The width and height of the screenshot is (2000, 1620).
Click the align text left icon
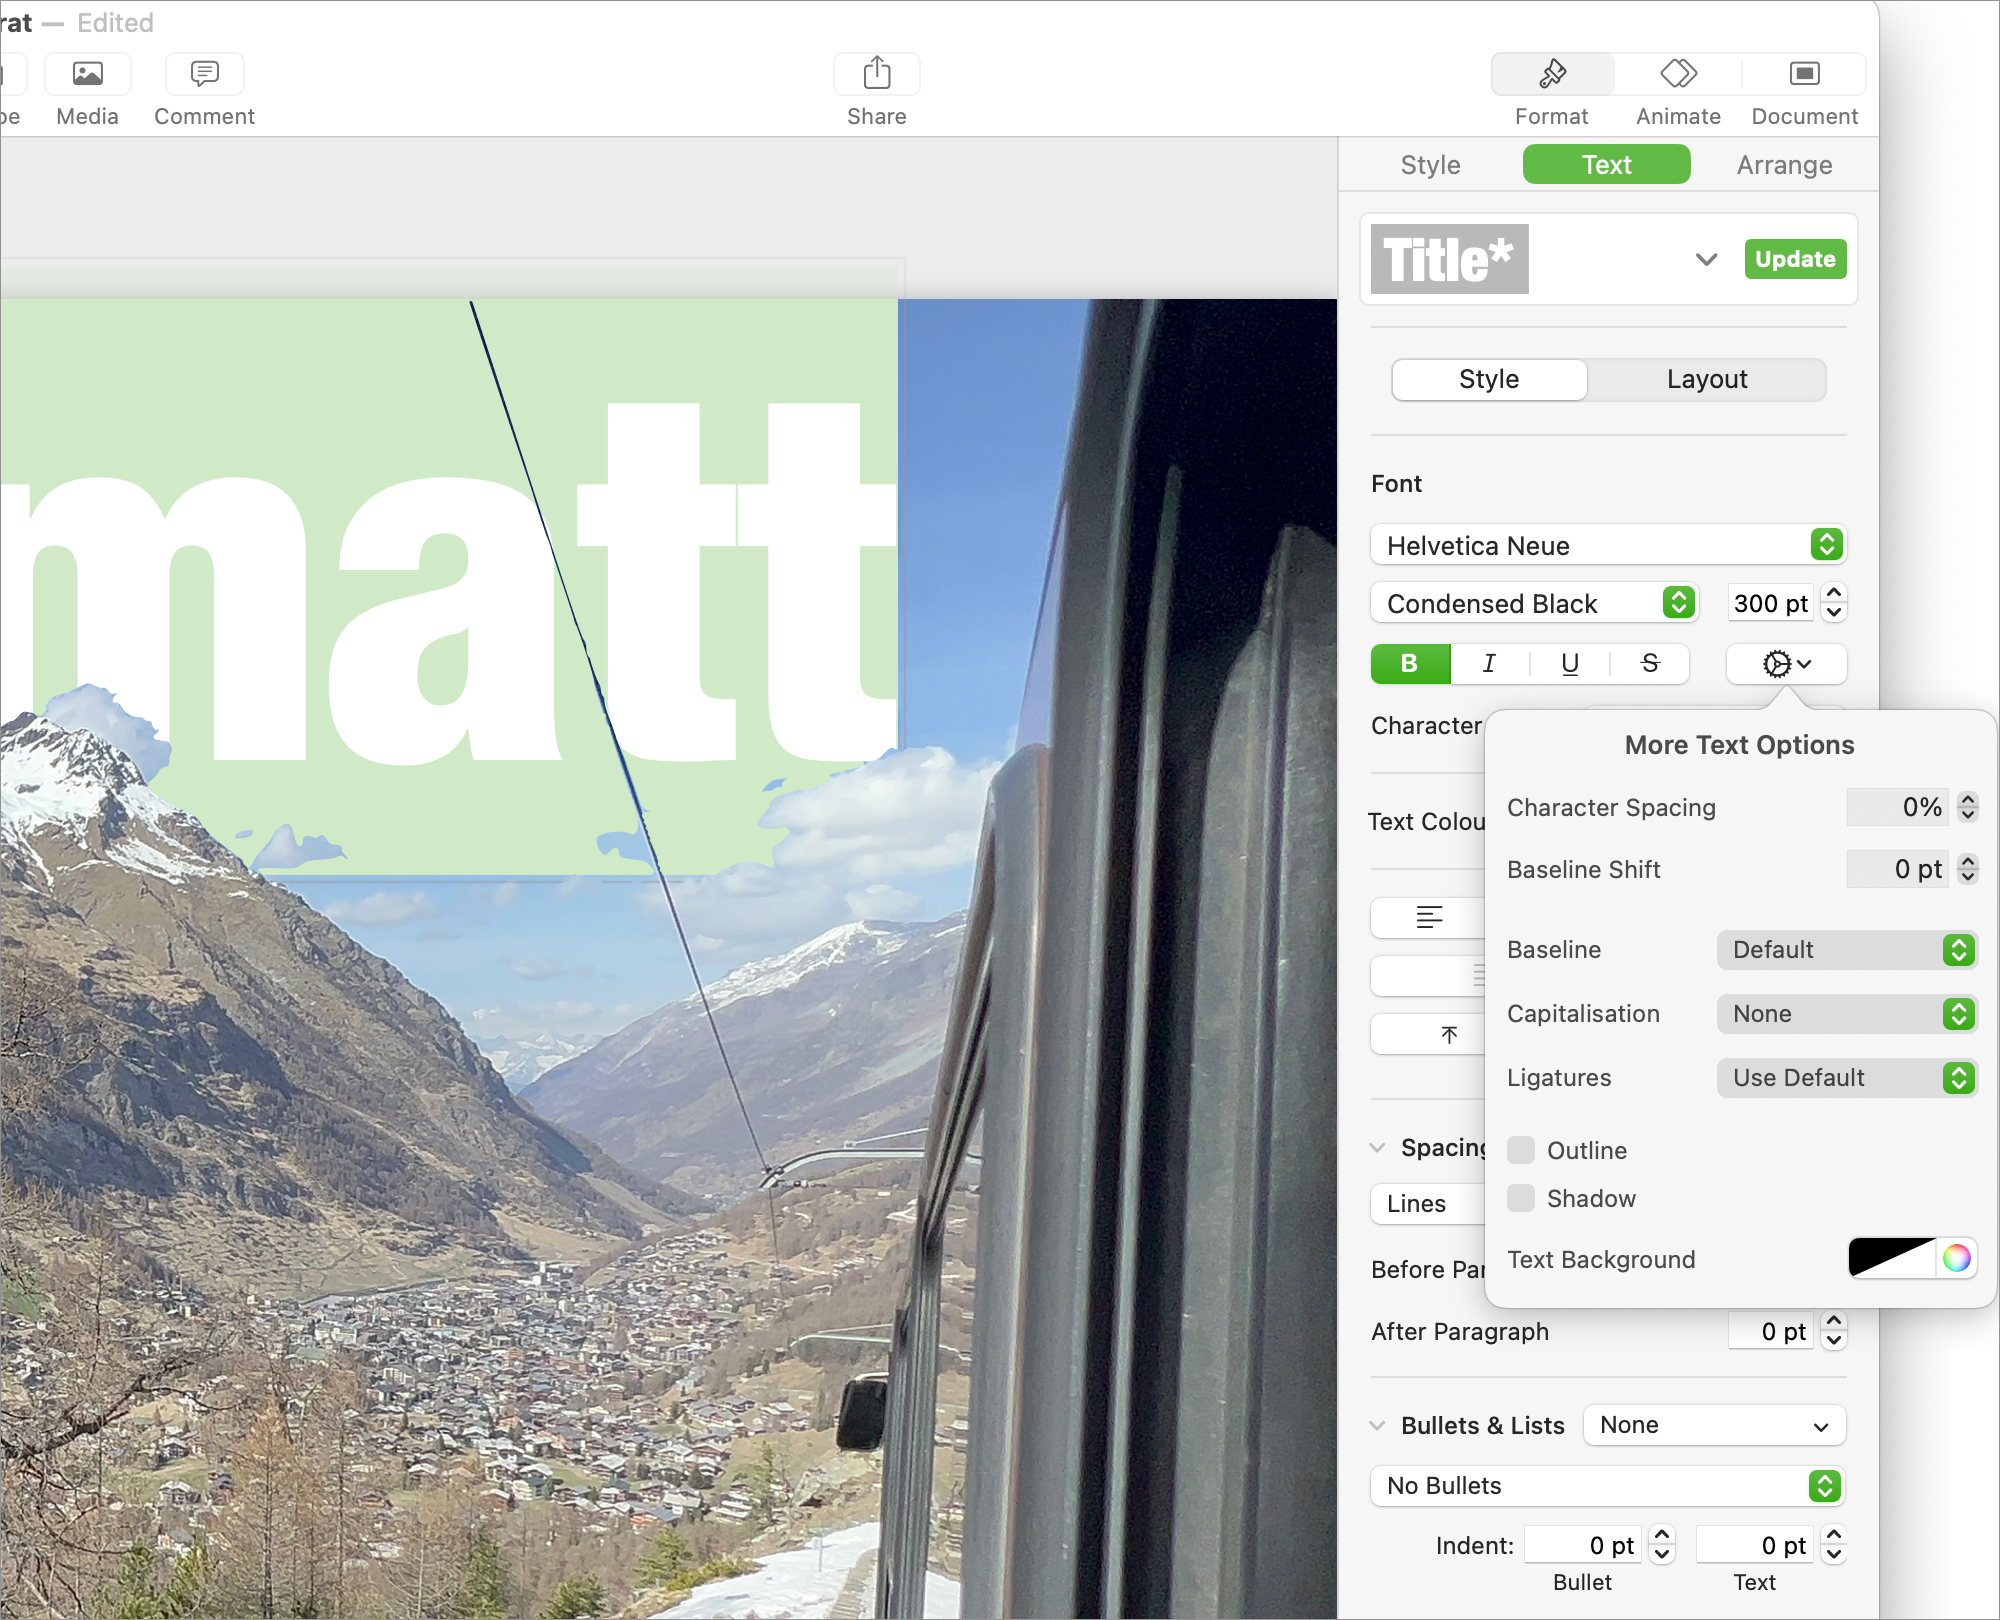[x=1429, y=917]
